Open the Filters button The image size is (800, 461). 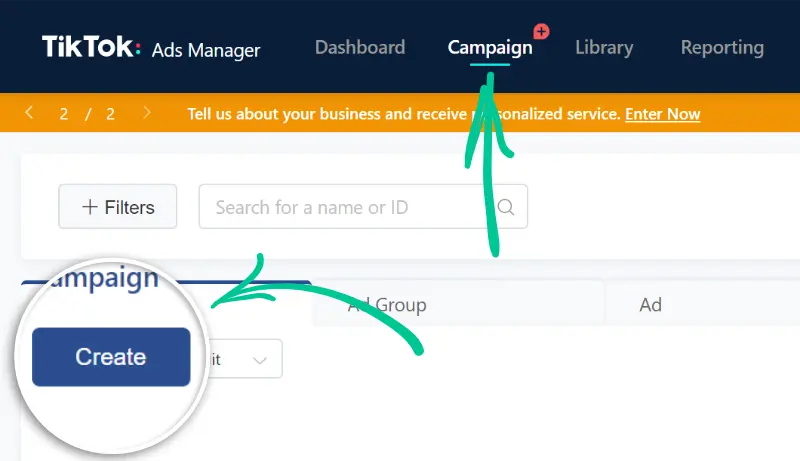[118, 207]
